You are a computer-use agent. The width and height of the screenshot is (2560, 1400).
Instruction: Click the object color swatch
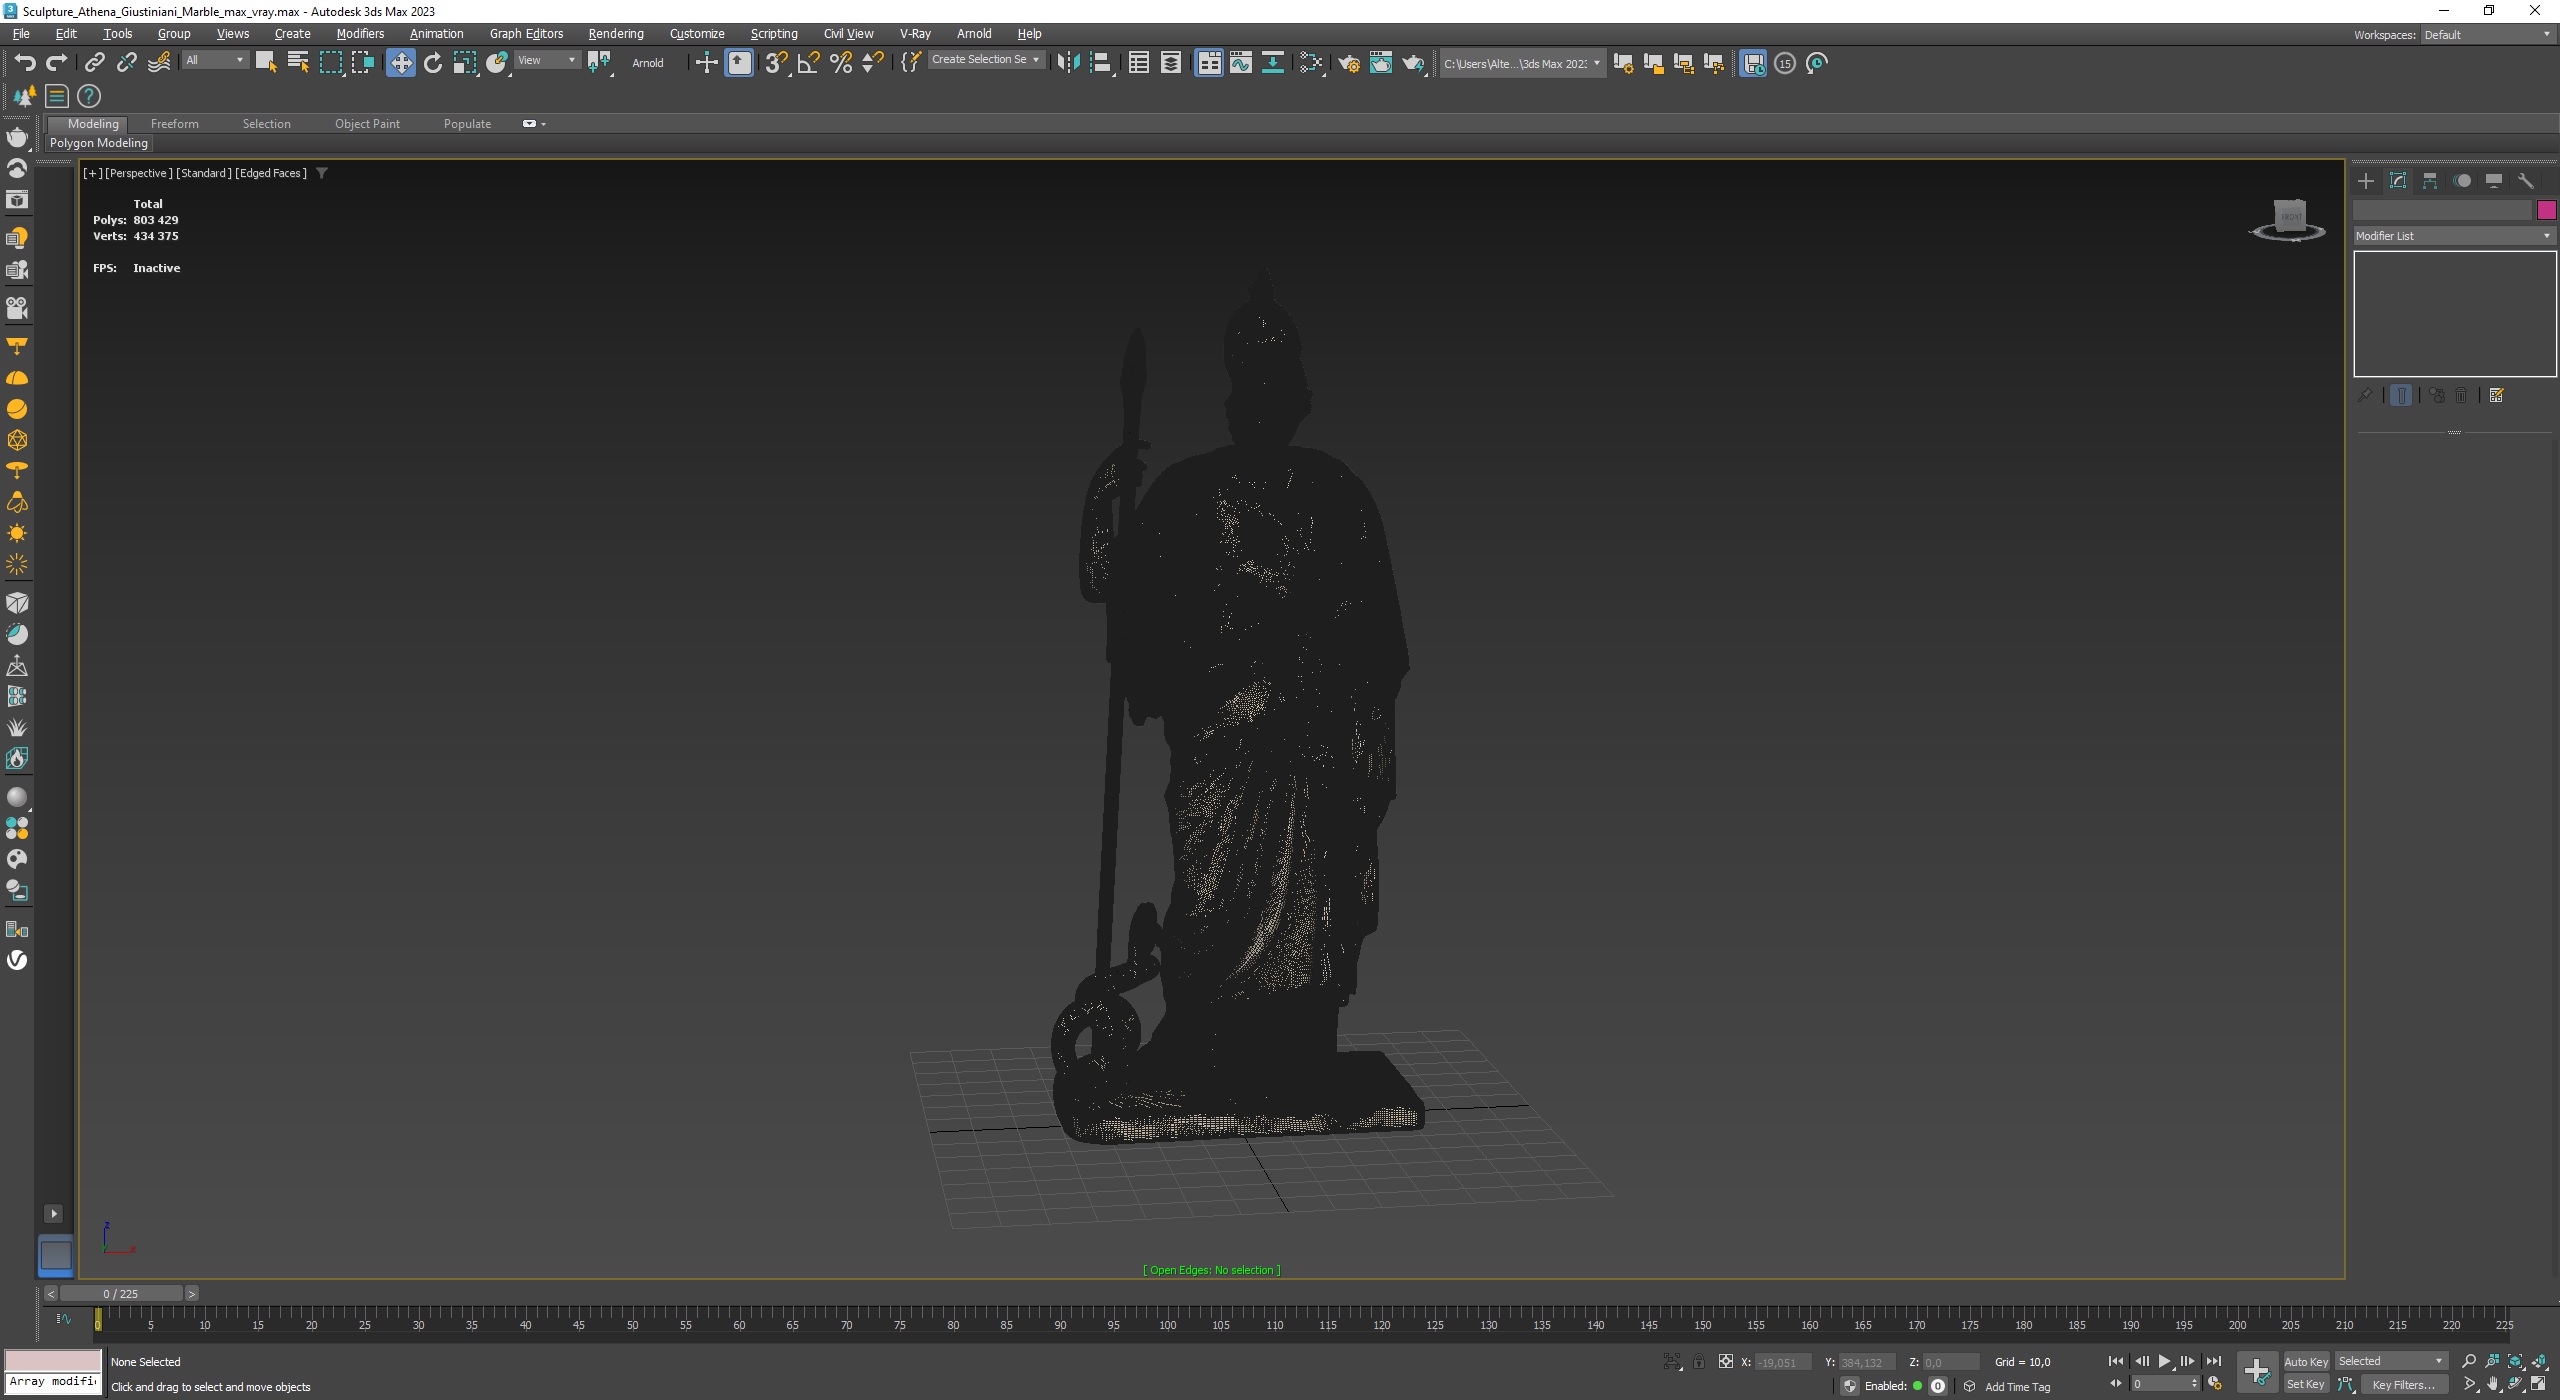coord(2546,210)
